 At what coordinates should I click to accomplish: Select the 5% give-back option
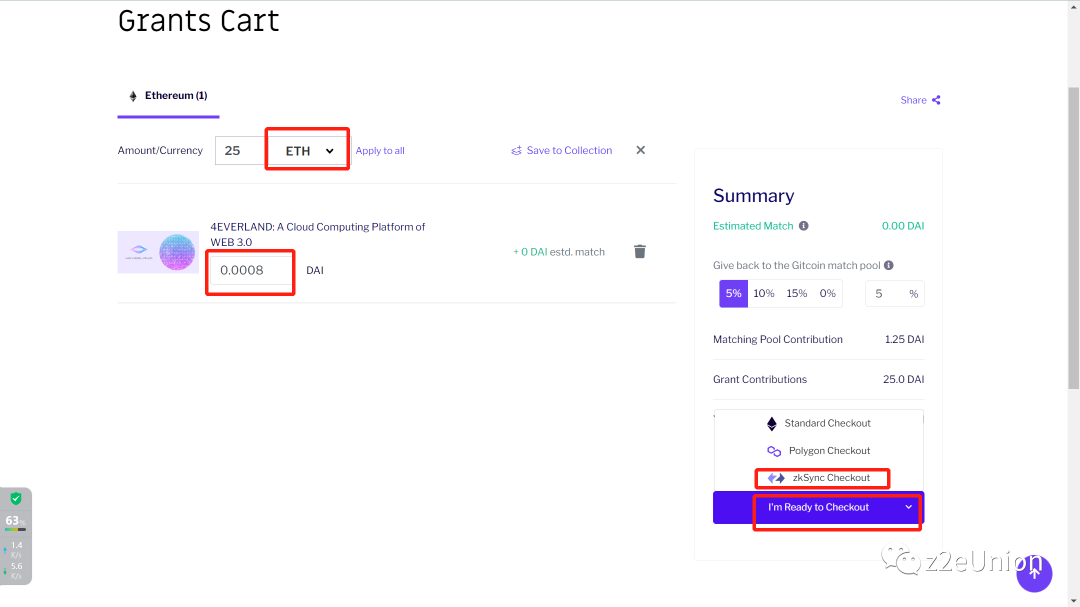tap(733, 293)
